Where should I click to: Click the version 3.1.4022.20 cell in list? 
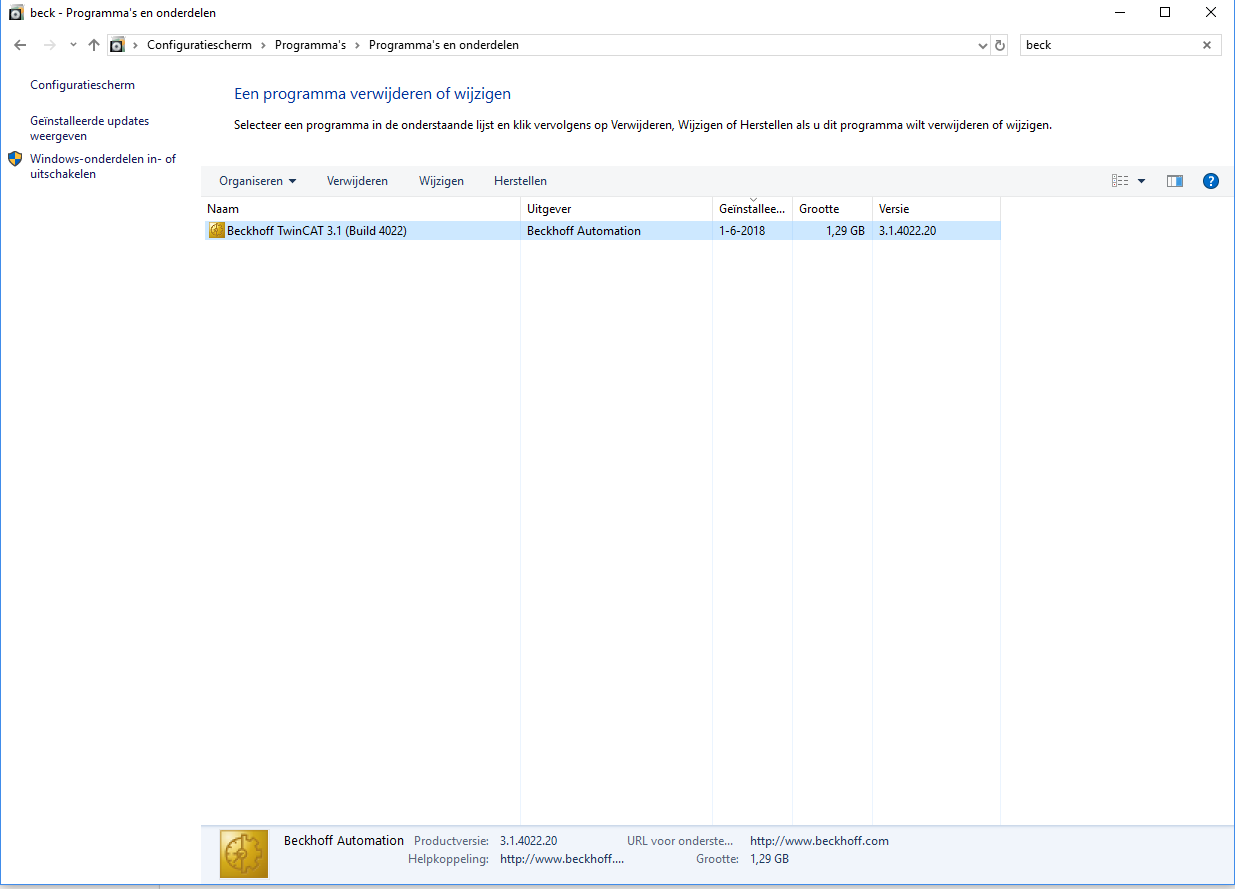pos(908,231)
